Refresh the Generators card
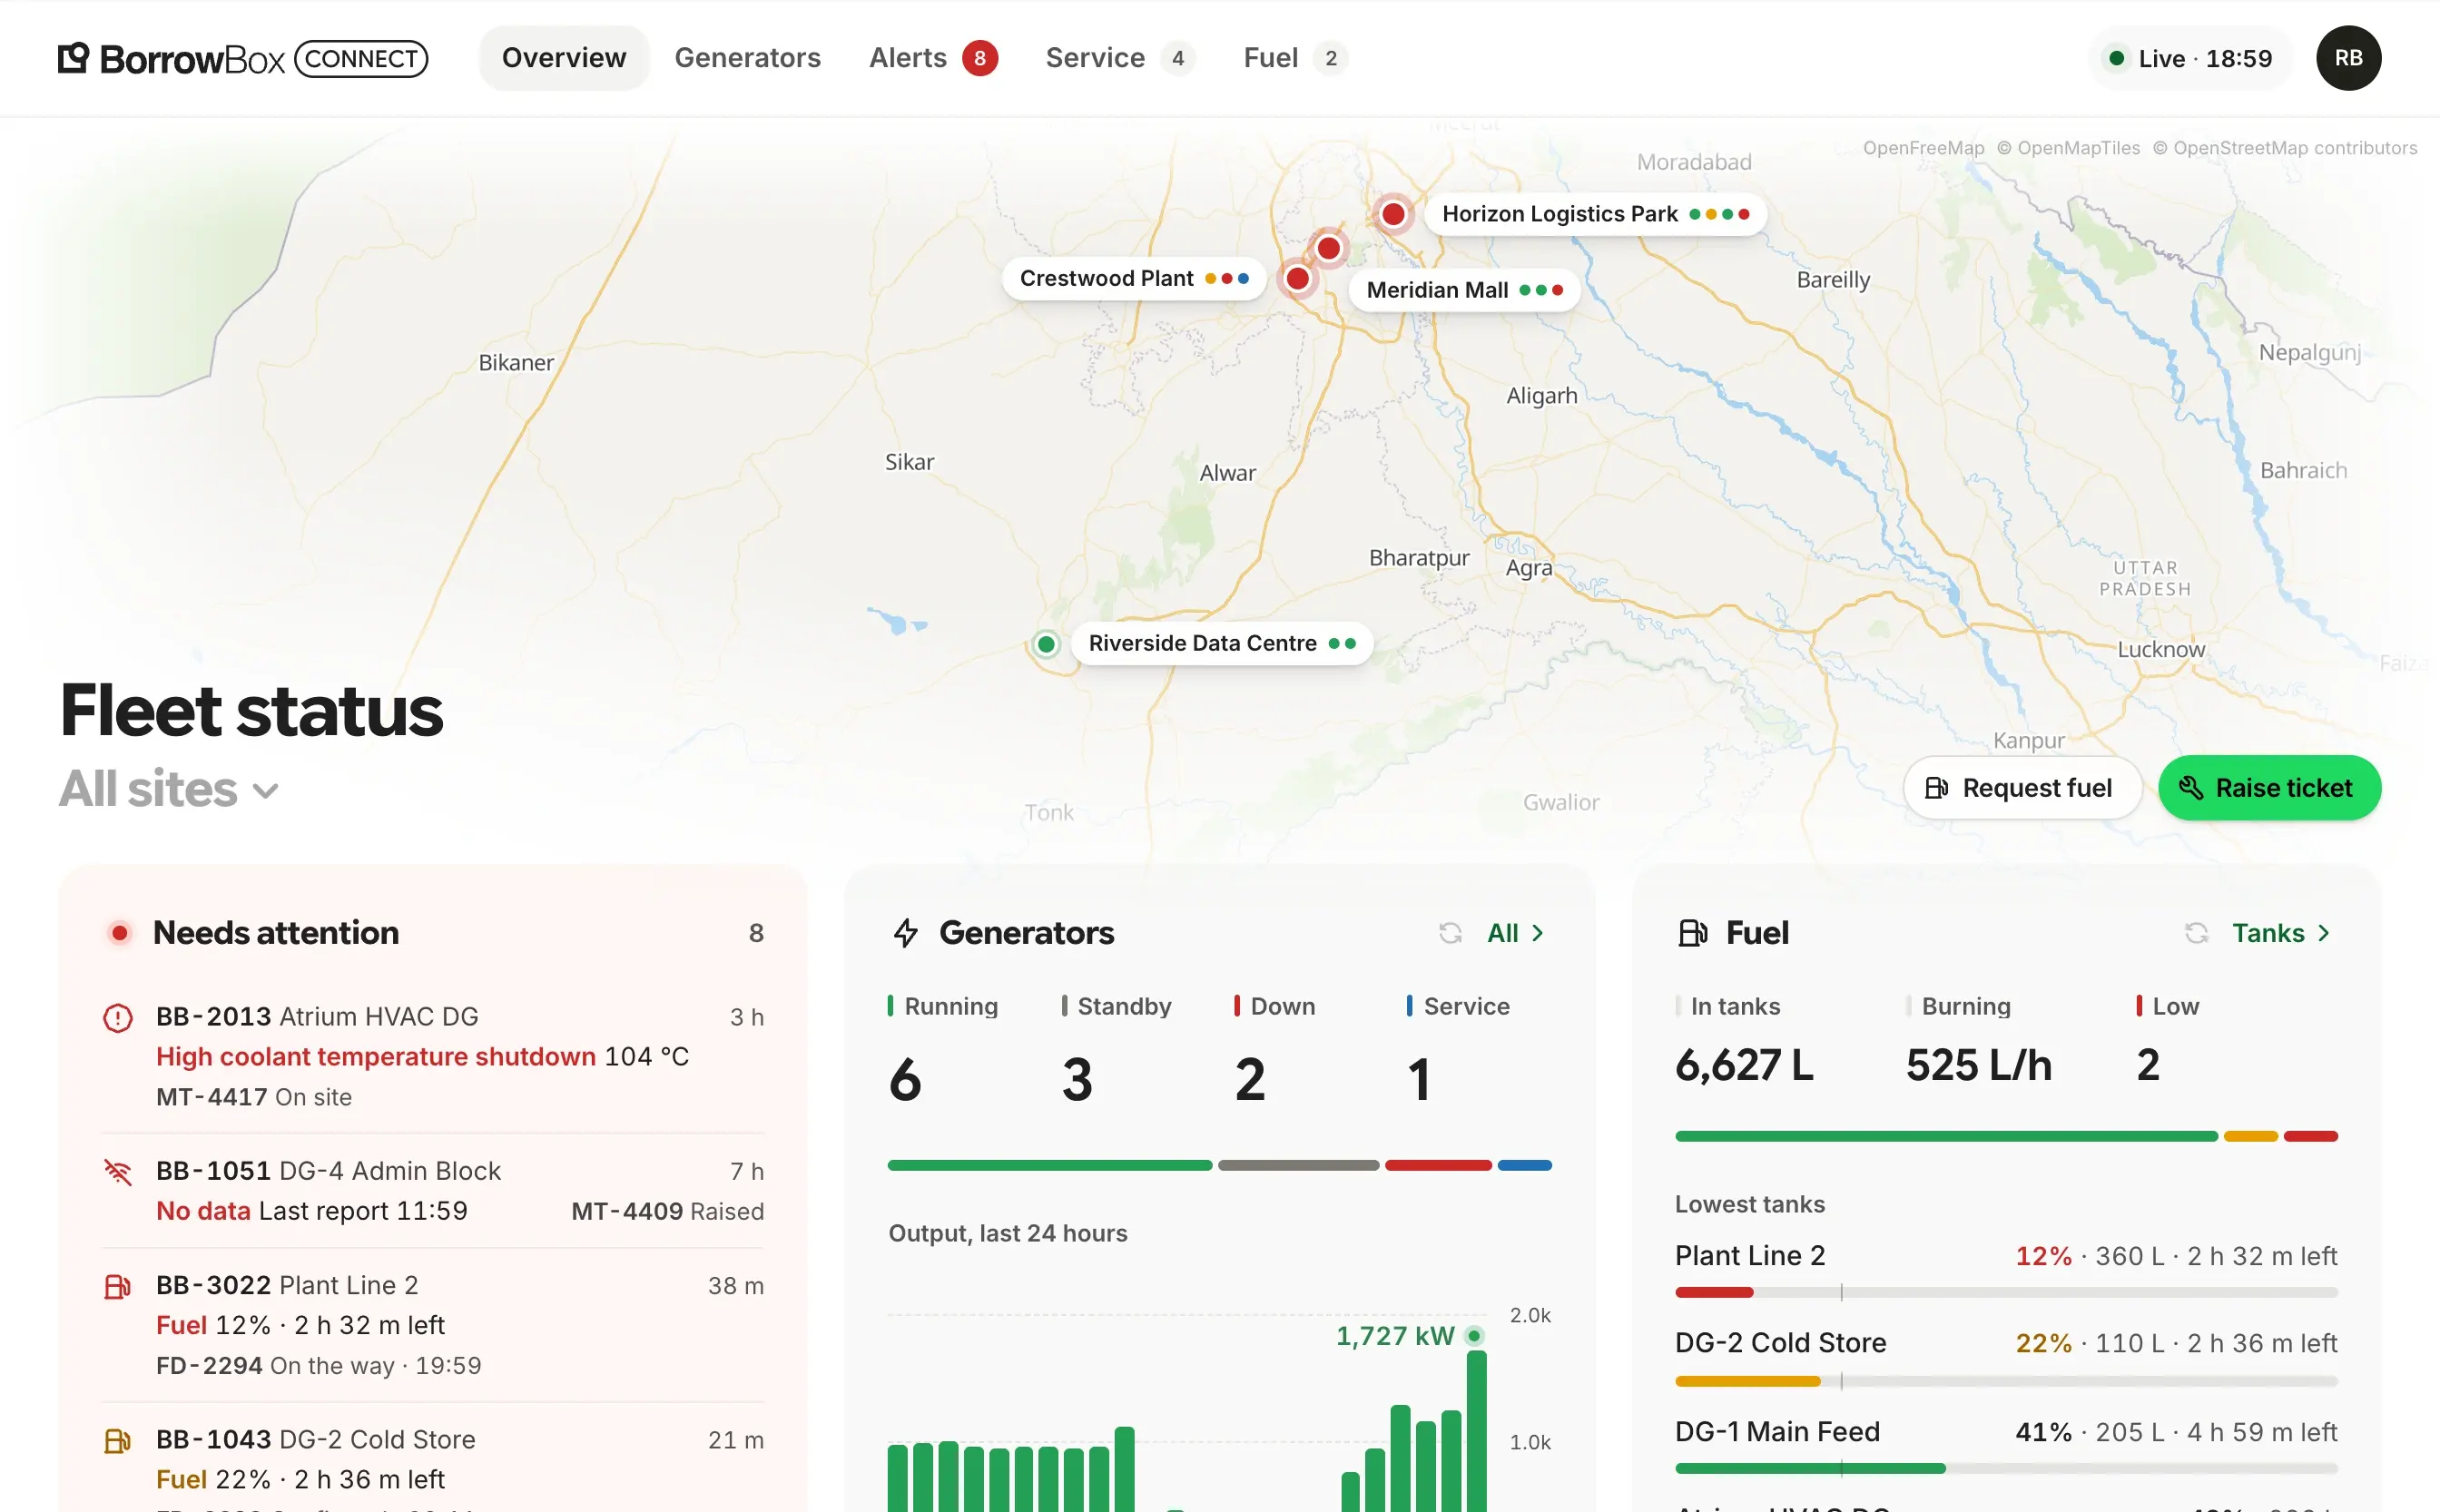 1450,933
